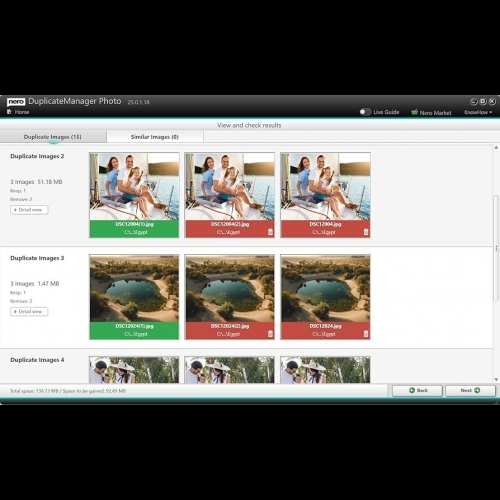Click the Home icon in header

(x=9, y=112)
